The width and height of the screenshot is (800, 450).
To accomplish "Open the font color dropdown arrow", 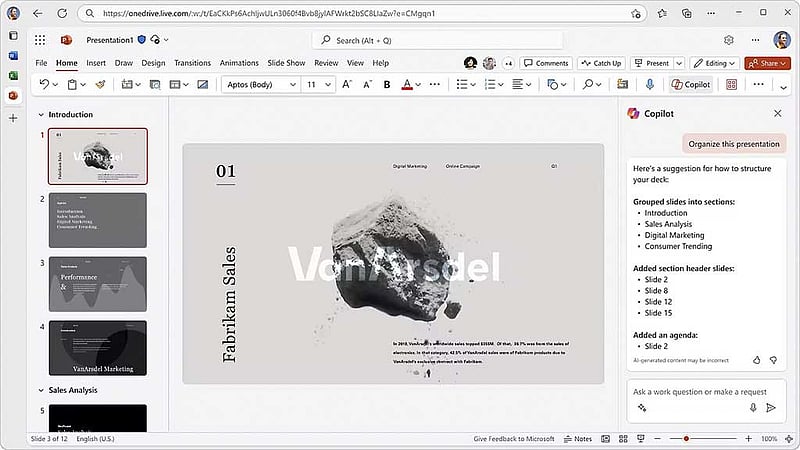I will 418,85.
